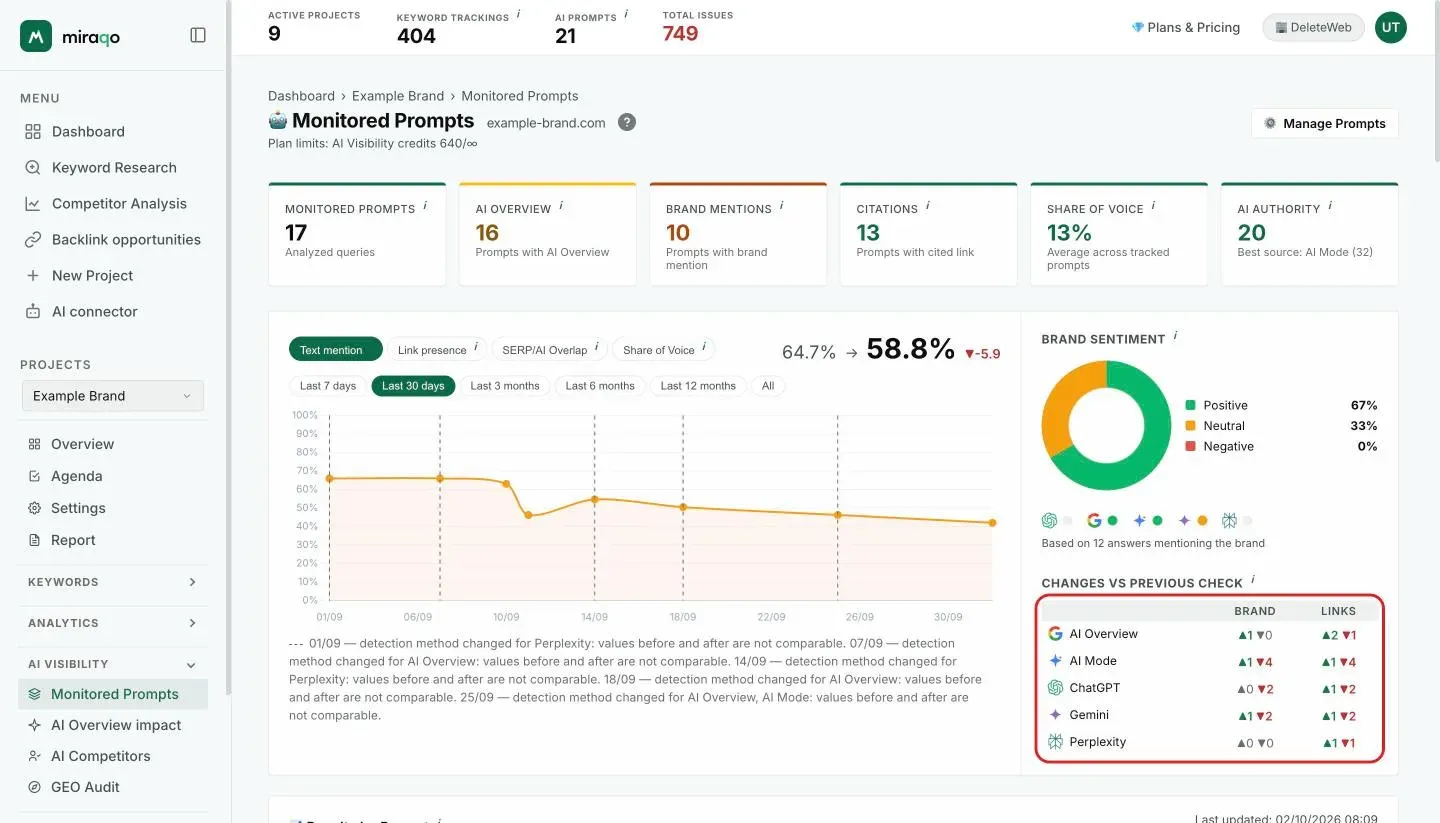
Task: Switch chart to Link presence
Action: (437, 349)
